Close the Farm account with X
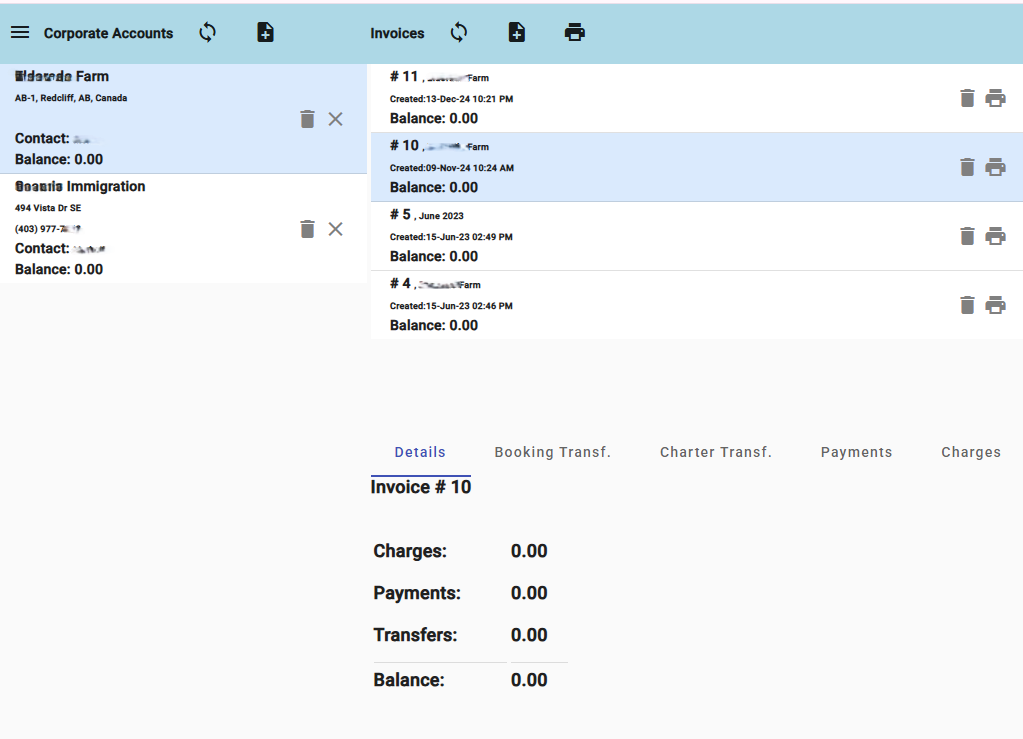Viewport: 1023px width, 739px height. (335, 119)
